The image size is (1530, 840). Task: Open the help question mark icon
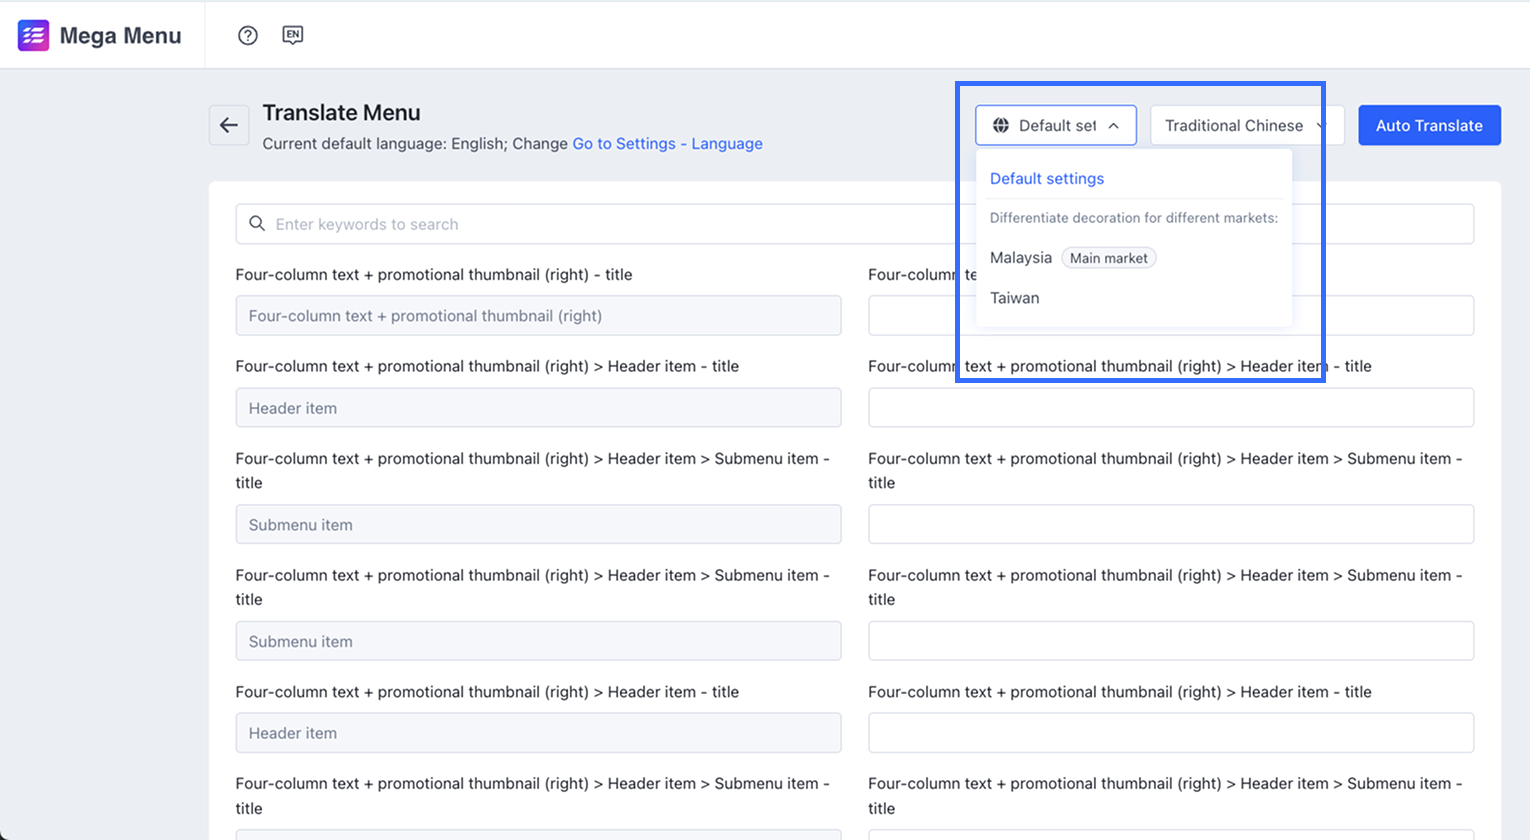(248, 36)
